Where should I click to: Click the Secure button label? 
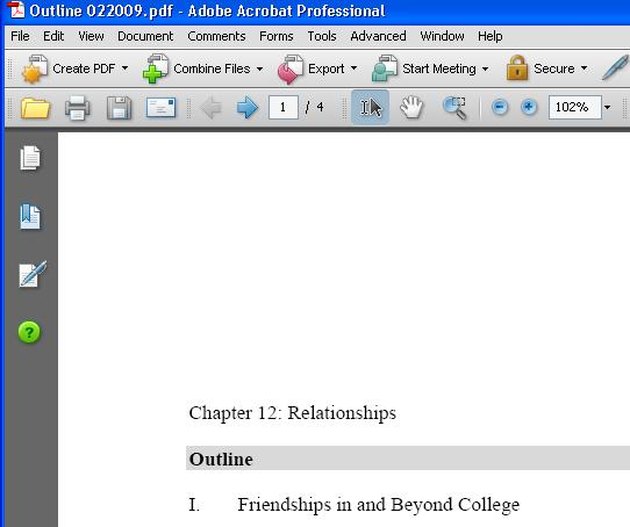554,69
